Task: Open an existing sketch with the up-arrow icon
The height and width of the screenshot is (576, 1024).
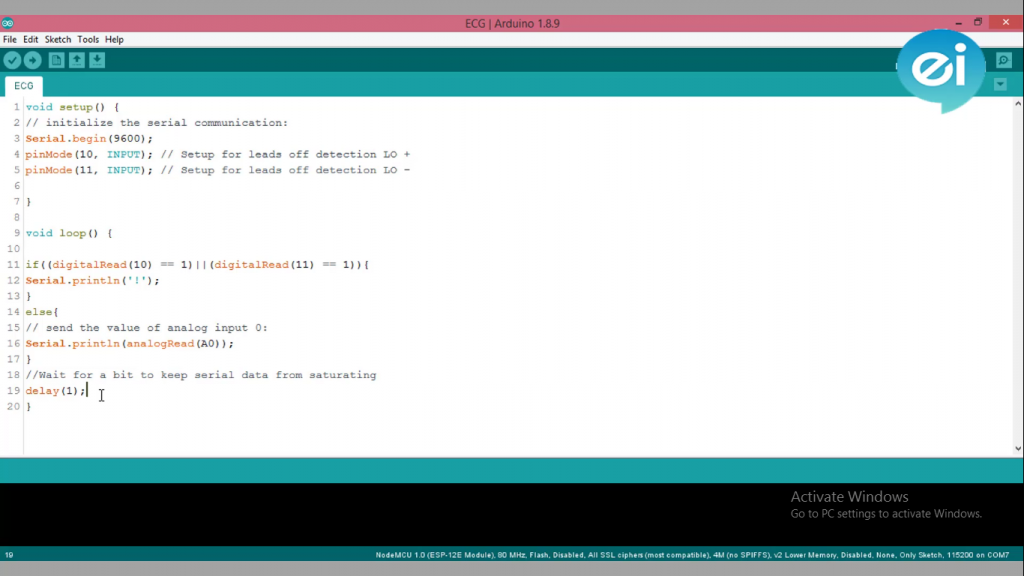Action: 76,60
